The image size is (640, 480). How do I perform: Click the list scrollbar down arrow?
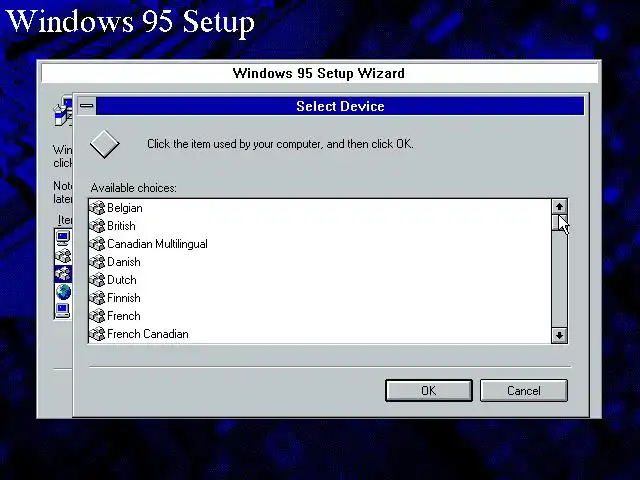[559, 335]
